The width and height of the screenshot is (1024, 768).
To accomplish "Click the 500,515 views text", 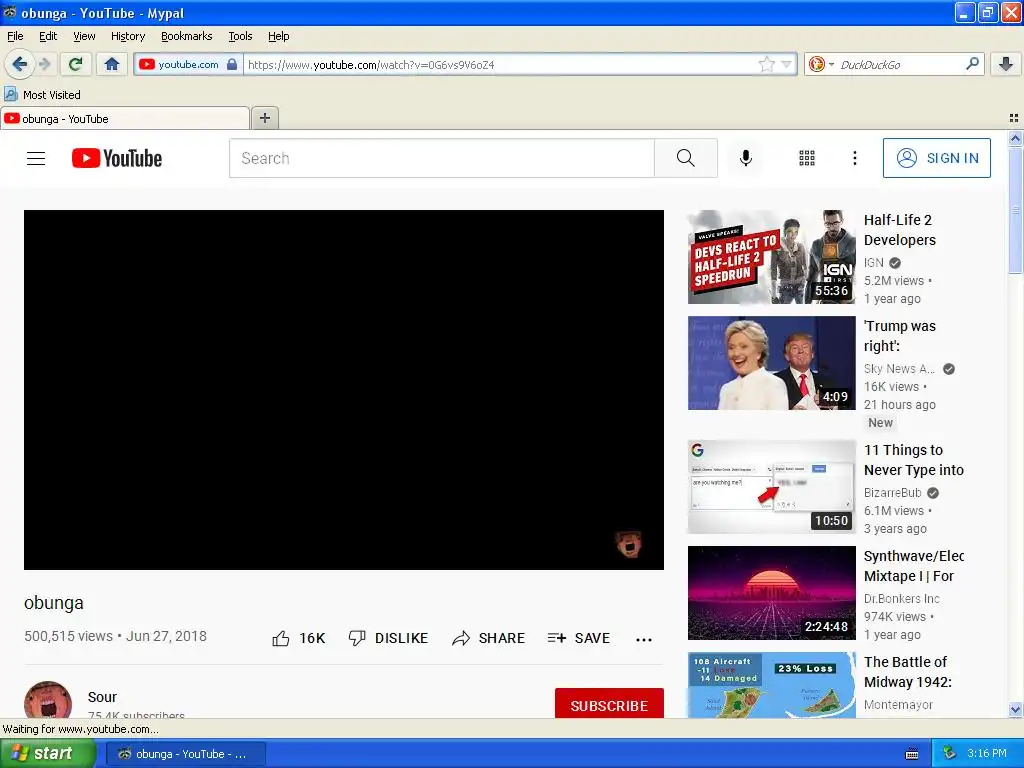I will [68, 636].
